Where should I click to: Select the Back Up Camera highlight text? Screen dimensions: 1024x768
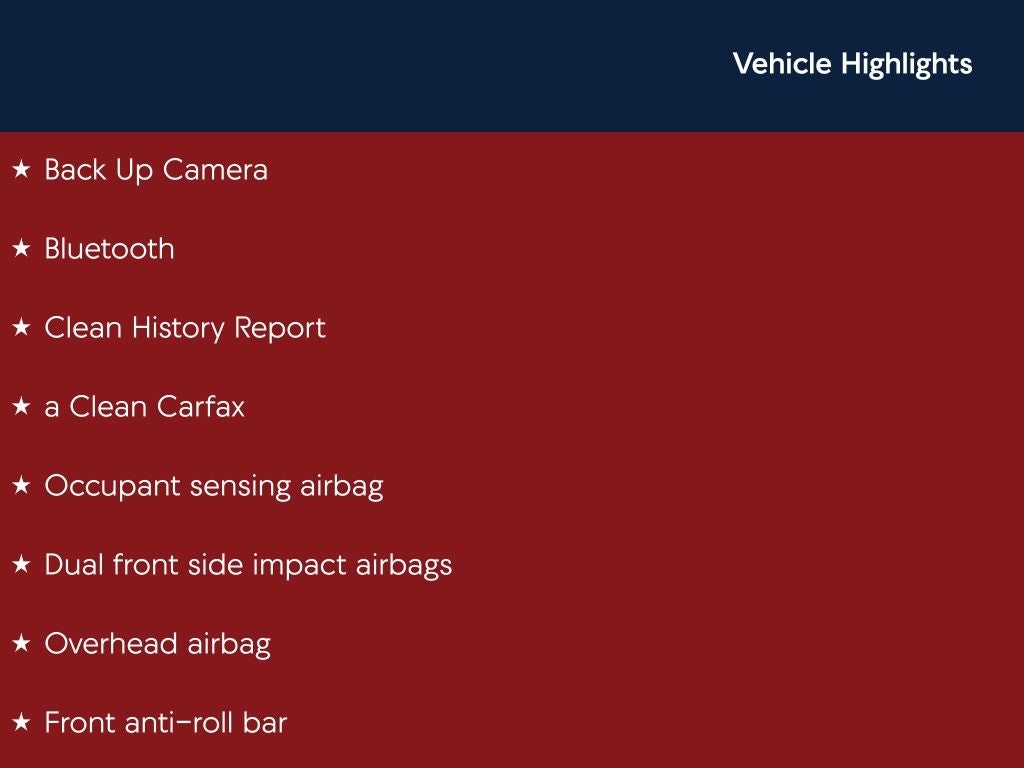pos(156,170)
